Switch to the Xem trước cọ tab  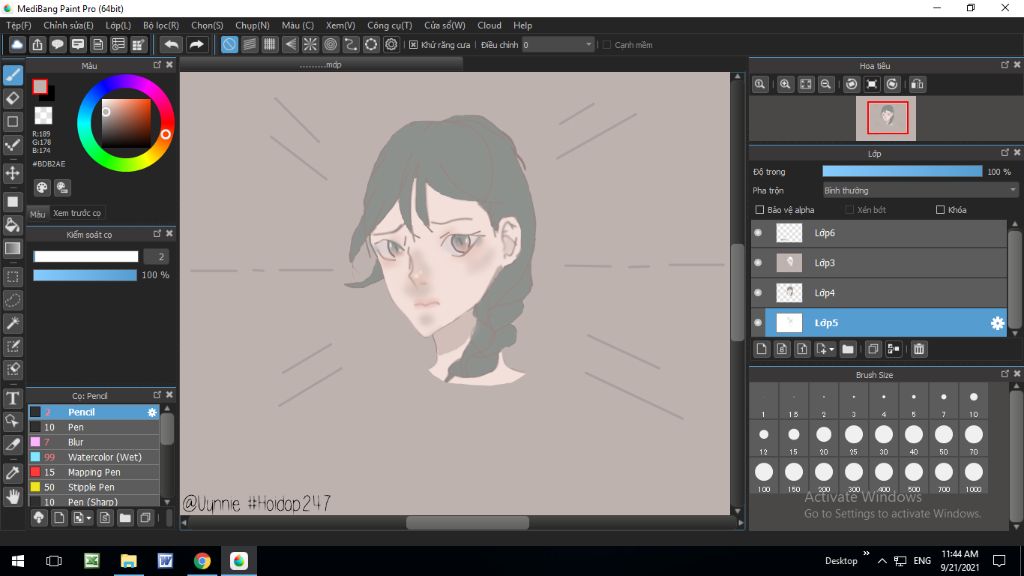[77, 213]
